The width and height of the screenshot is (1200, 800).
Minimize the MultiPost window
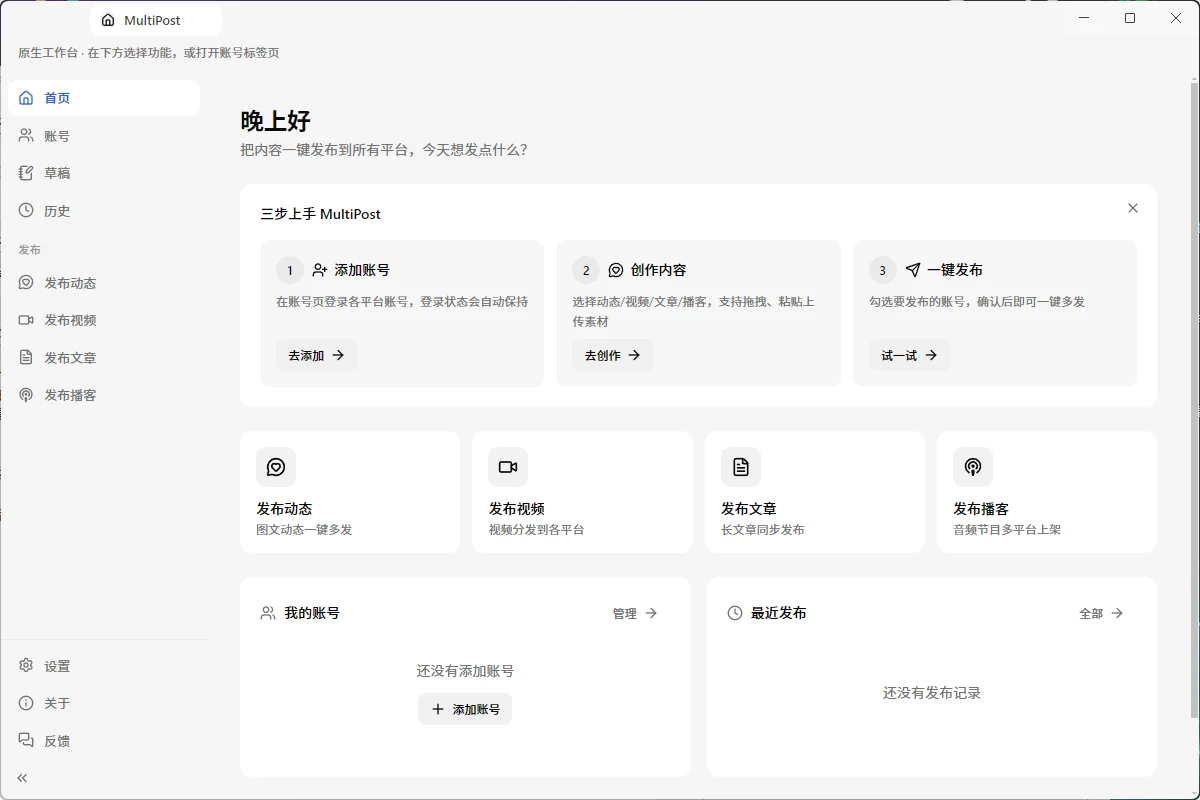(1084, 18)
